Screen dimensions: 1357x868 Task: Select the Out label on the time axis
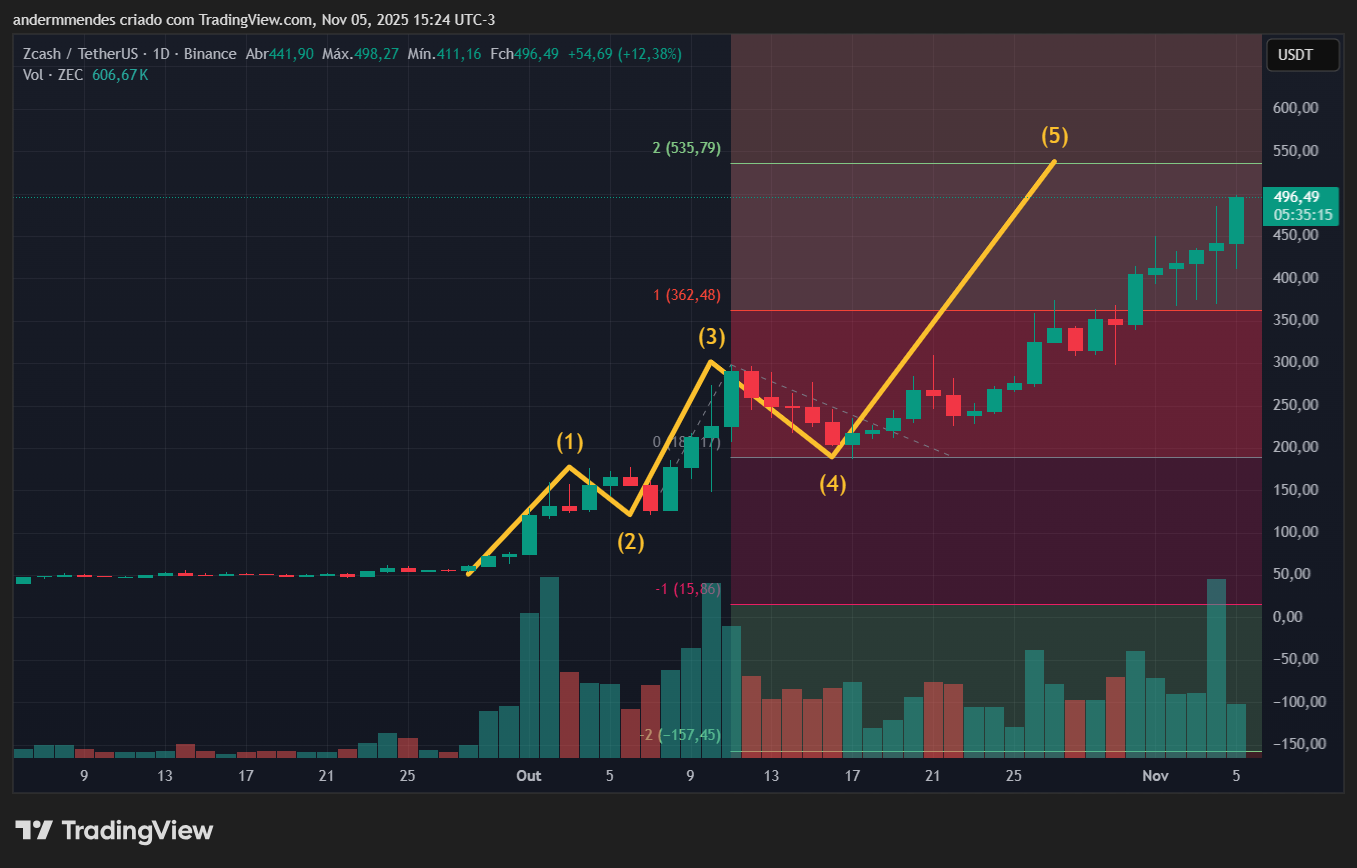[x=528, y=776]
